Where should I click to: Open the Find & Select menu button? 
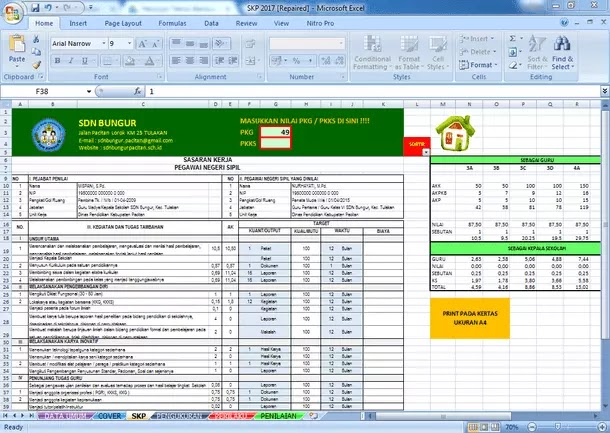(x=563, y=63)
